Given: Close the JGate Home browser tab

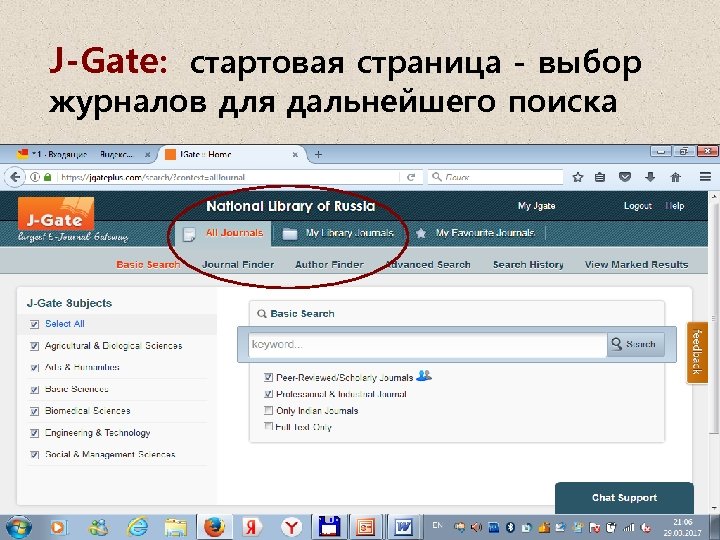Looking at the screenshot, I should pyautogui.click(x=295, y=155).
